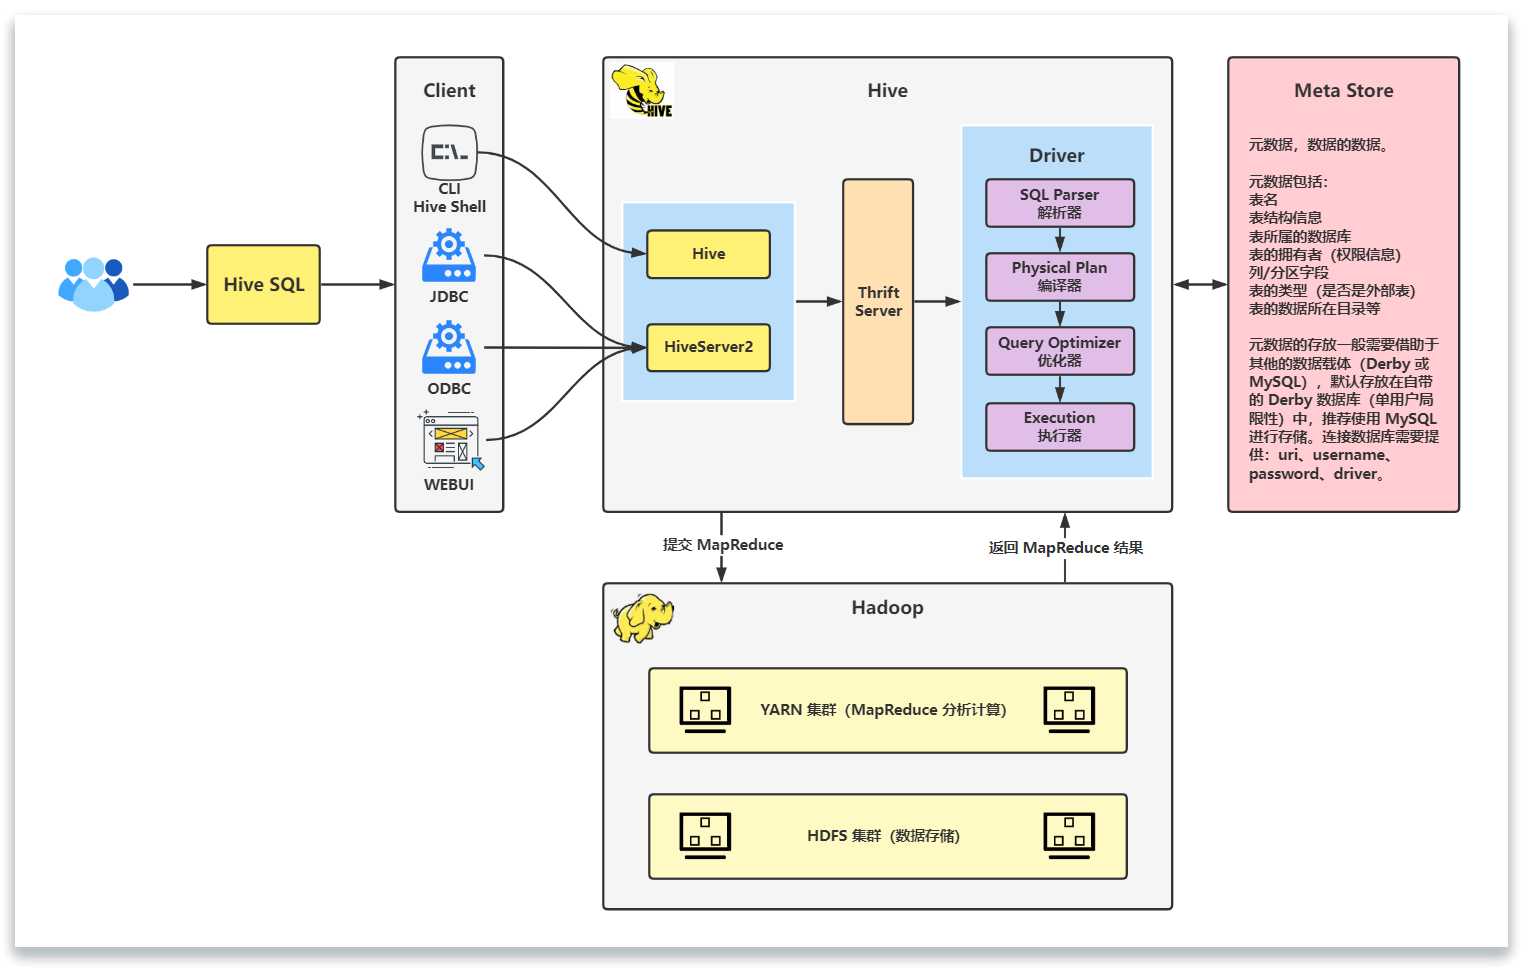
Task: Click the 表结构信息 line
Action: (1285, 217)
